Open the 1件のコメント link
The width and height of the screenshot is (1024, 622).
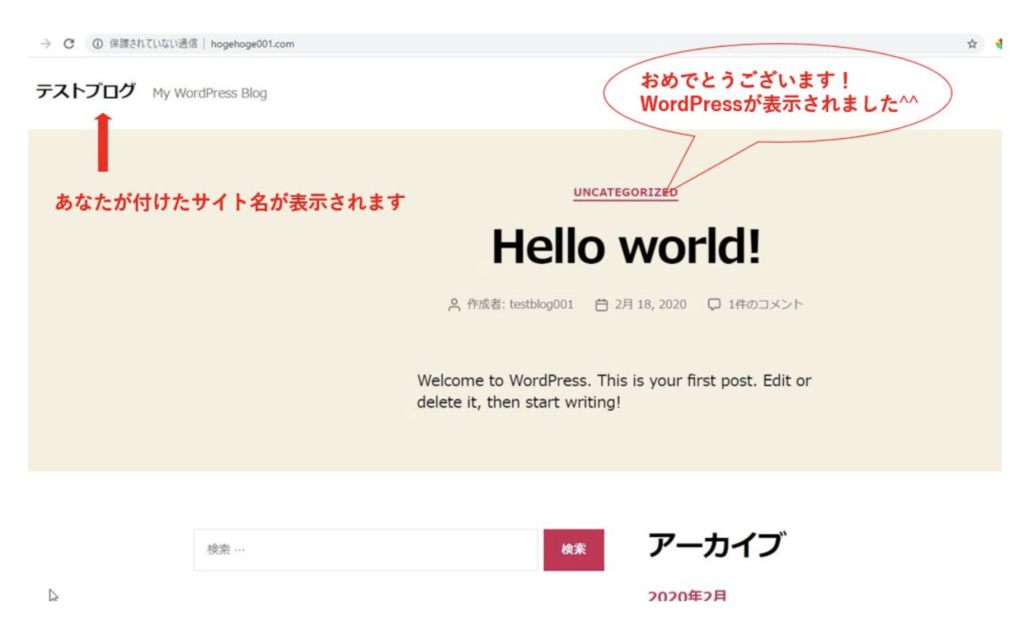[x=765, y=304]
